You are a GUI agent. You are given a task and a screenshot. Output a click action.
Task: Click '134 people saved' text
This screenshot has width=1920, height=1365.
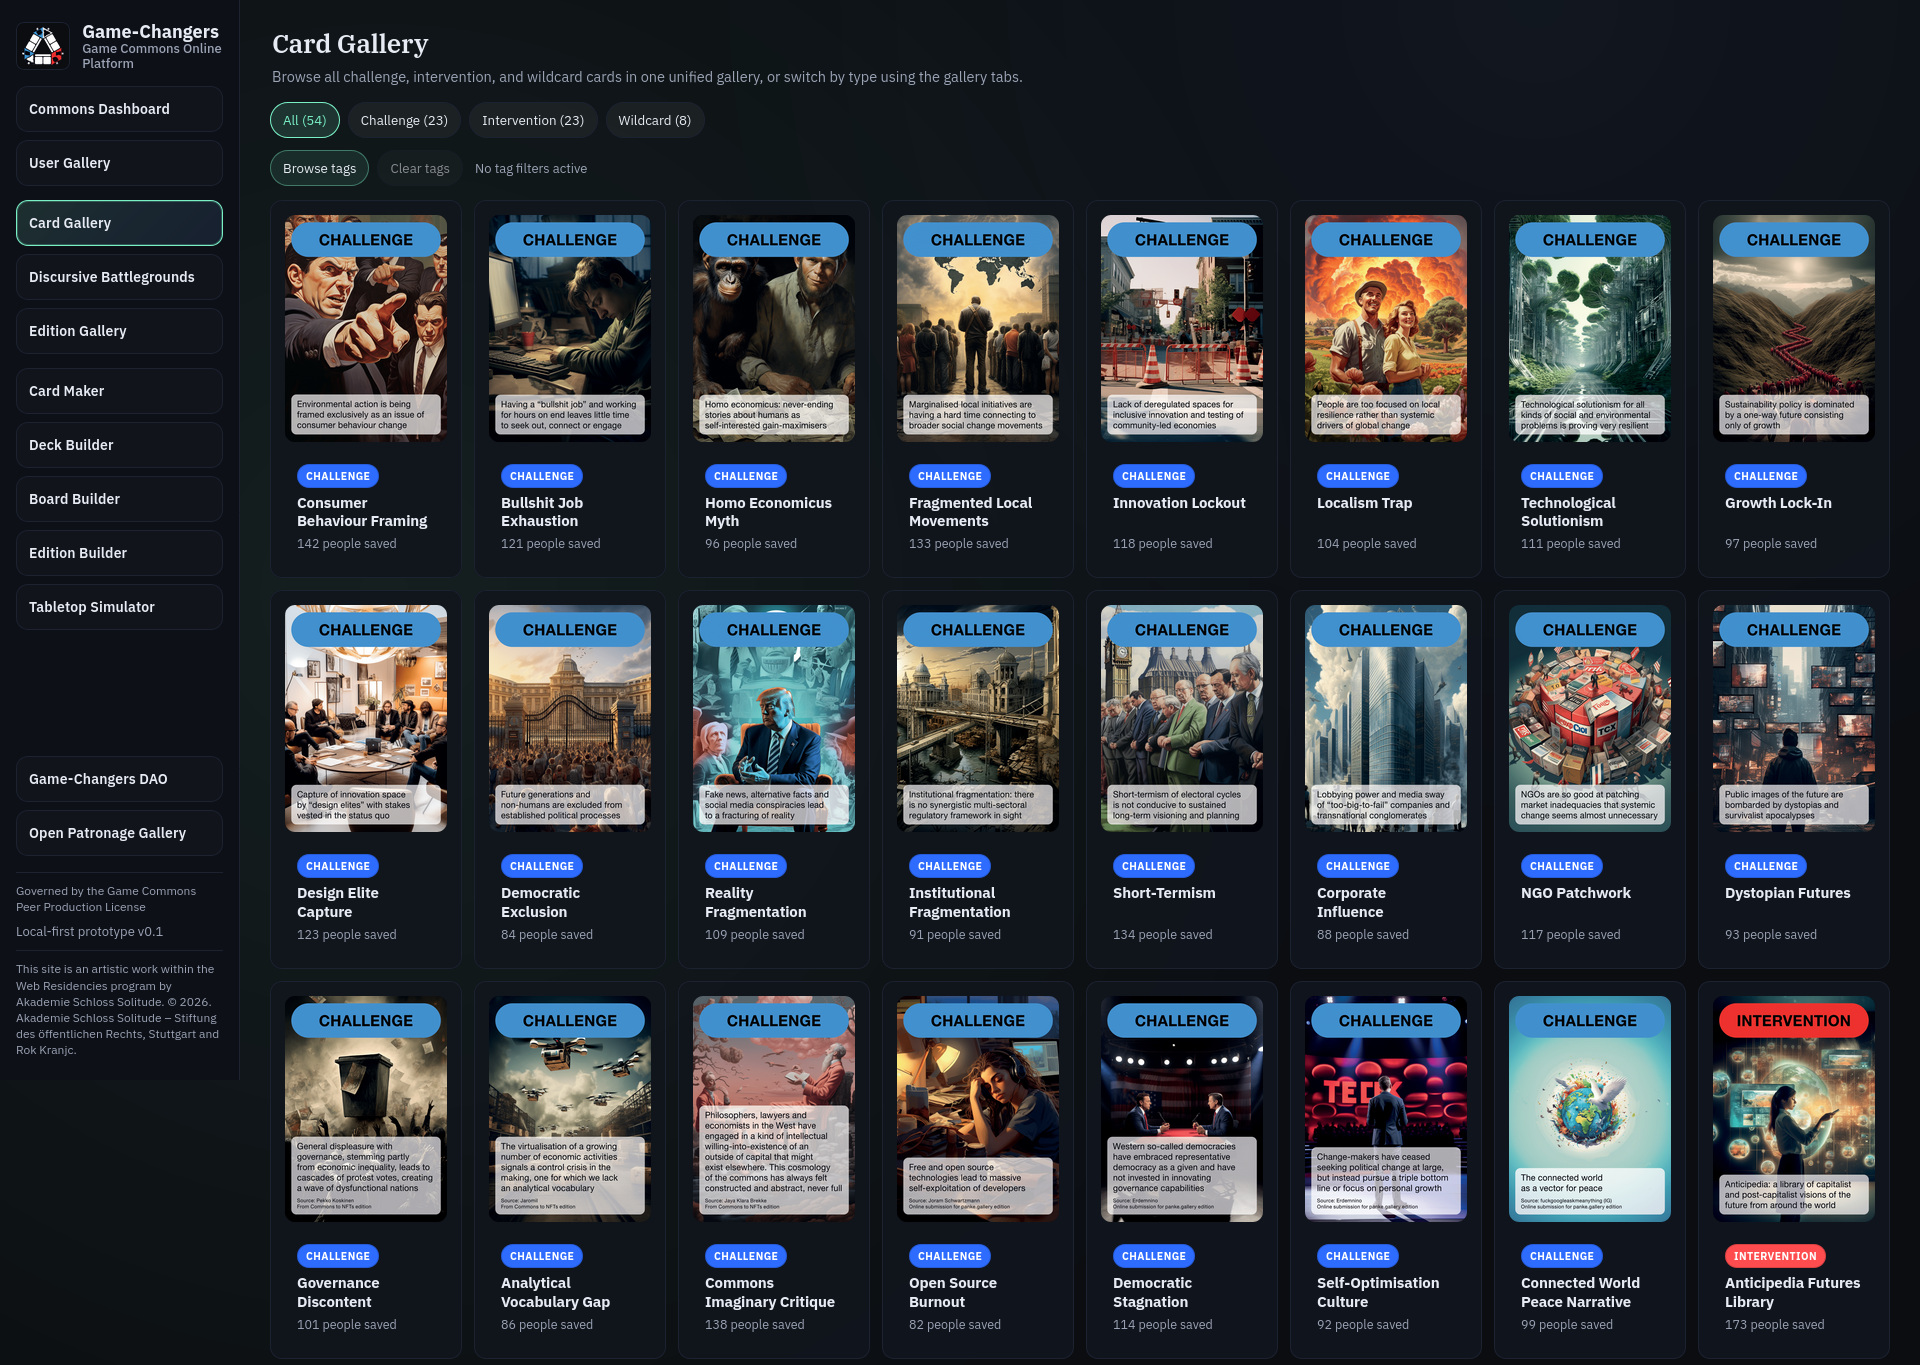click(1162, 935)
